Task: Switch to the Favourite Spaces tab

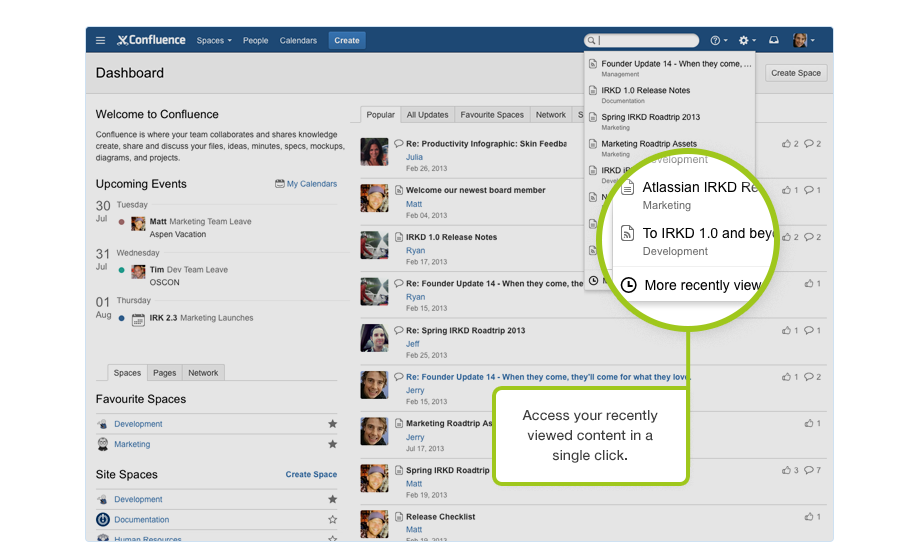Action: [x=492, y=115]
